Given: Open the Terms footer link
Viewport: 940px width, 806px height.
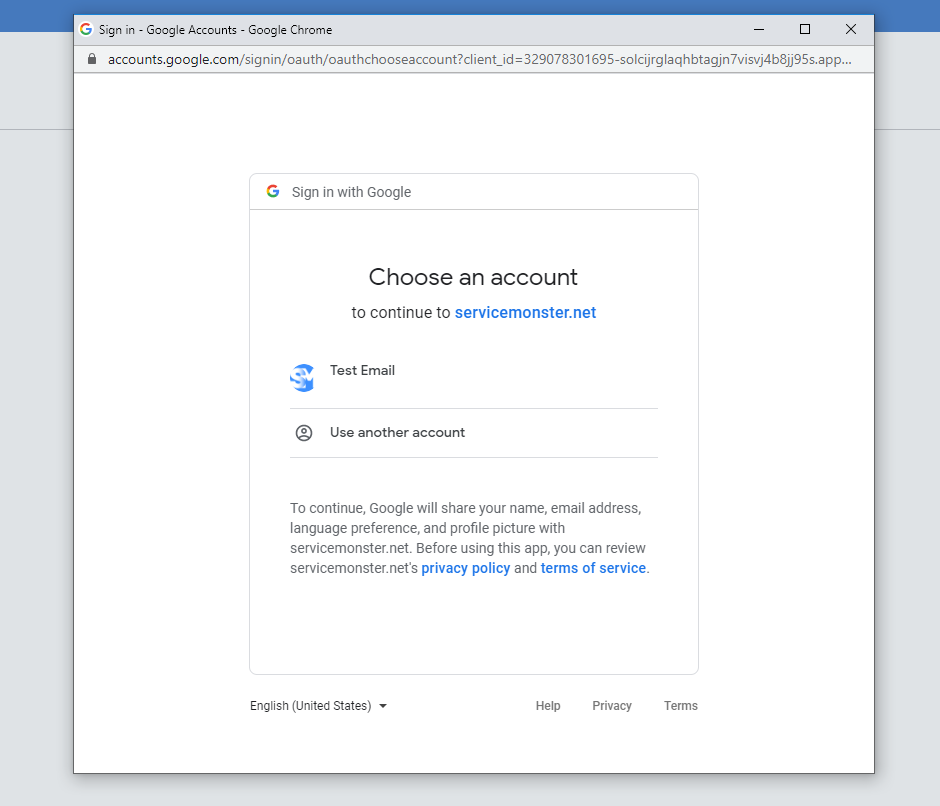Looking at the screenshot, I should click(x=681, y=706).
